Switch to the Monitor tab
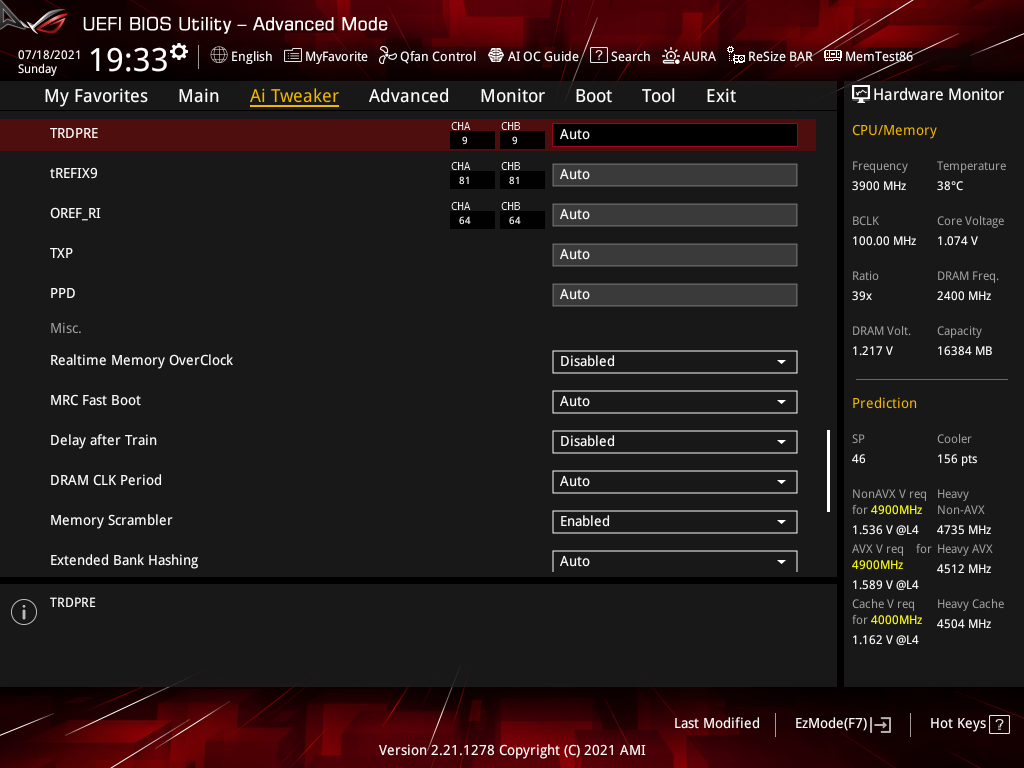Screen dimensions: 1024x768 click(512, 96)
